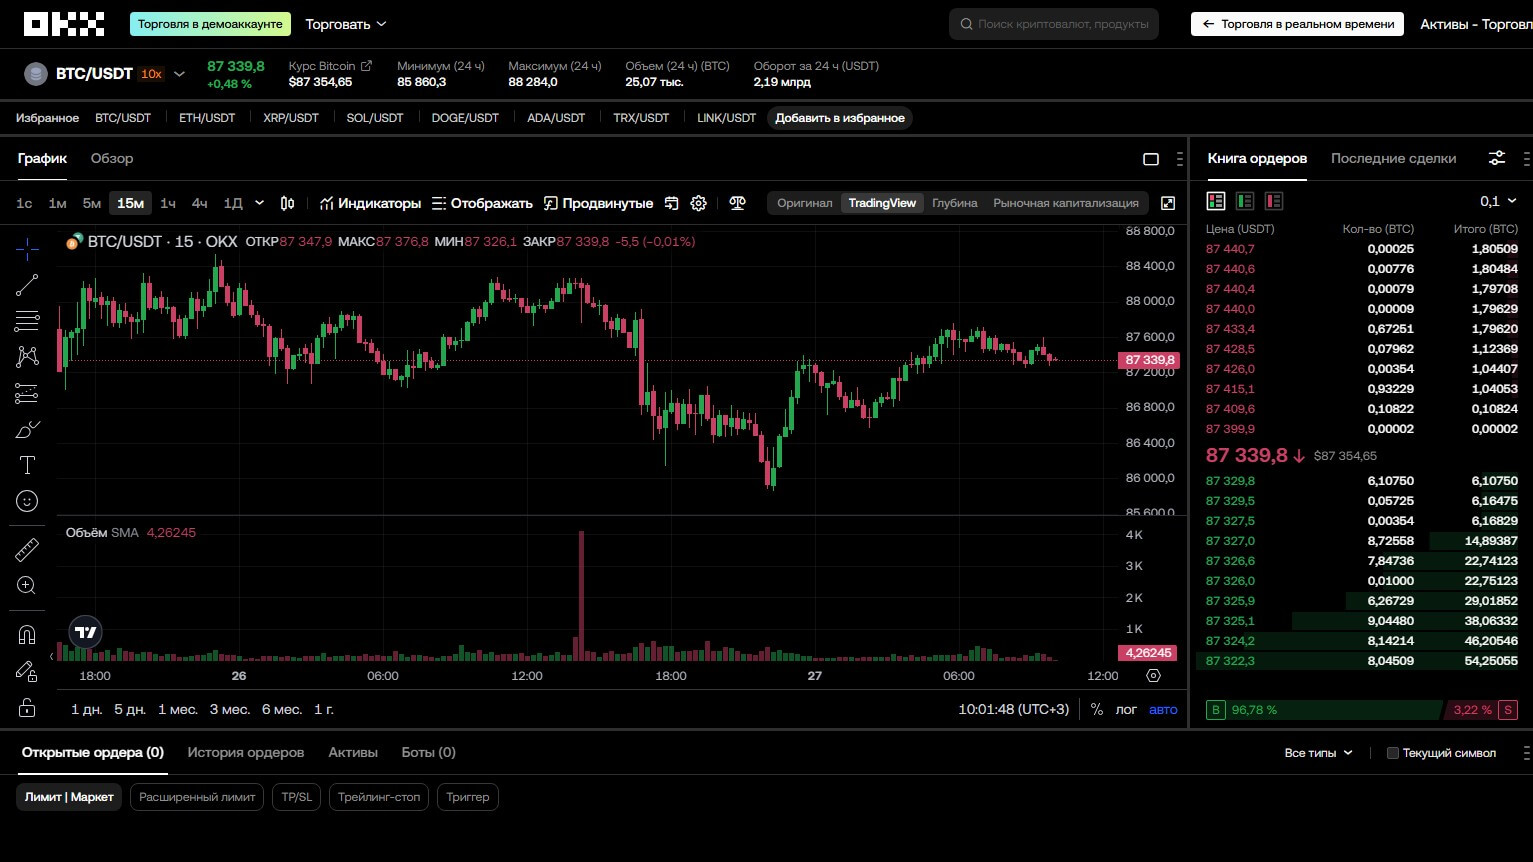Toggle auto scale (авто)
Viewport: 1533px width, 862px height.
[1163, 709]
